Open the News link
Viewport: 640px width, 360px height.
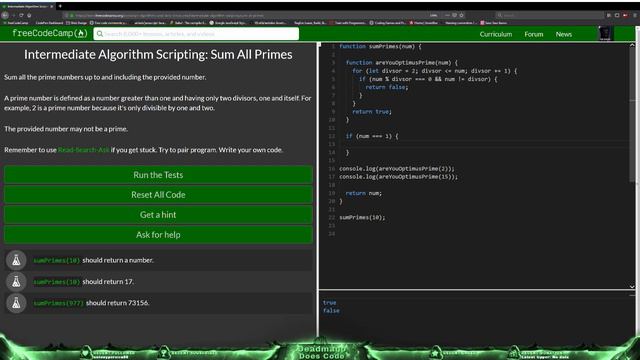563,34
